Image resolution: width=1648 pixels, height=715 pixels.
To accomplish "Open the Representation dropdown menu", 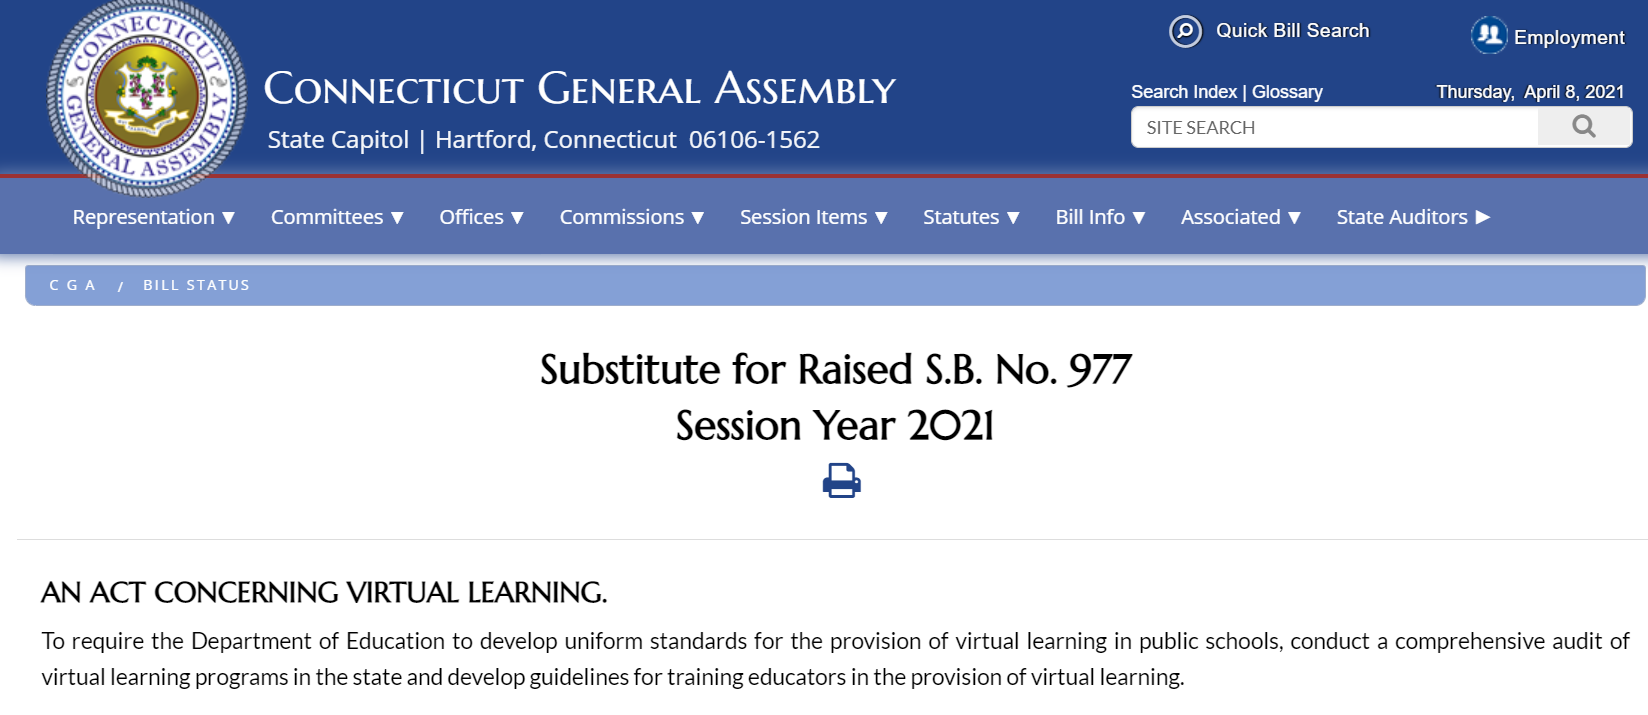I will pyautogui.click(x=153, y=217).
